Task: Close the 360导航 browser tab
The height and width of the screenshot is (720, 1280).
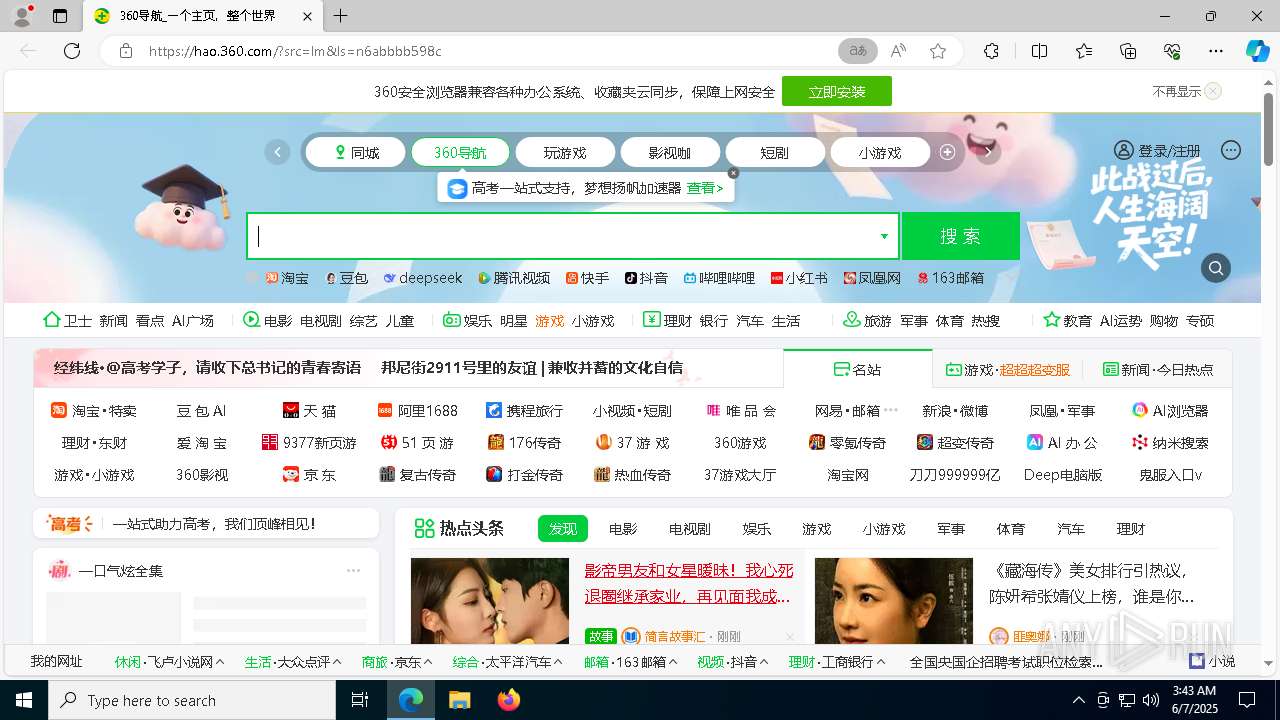Action: 308,16
